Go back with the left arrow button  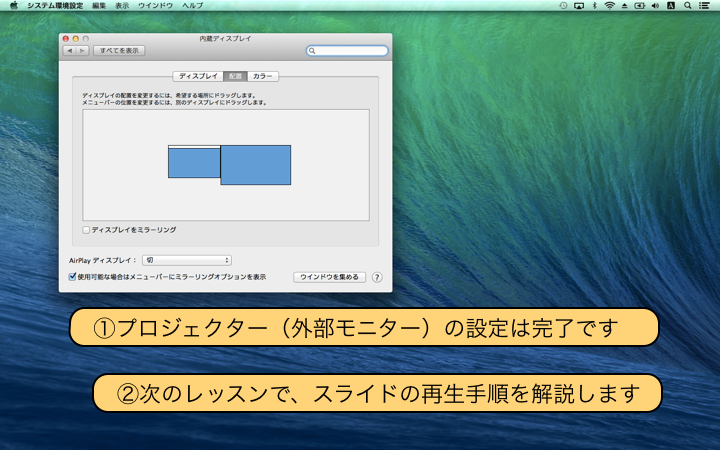69,51
